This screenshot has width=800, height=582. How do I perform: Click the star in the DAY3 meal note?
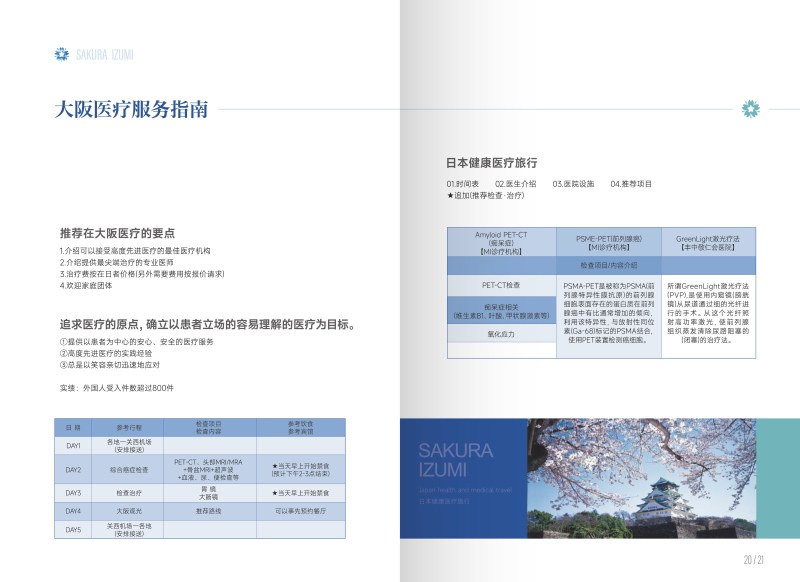point(275,493)
